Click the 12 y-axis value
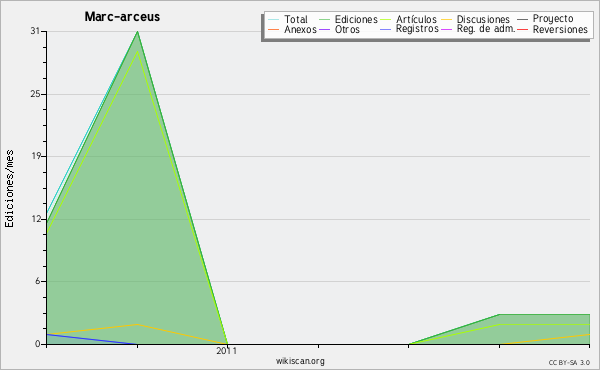Screen dimensions: 600x370 (35, 219)
